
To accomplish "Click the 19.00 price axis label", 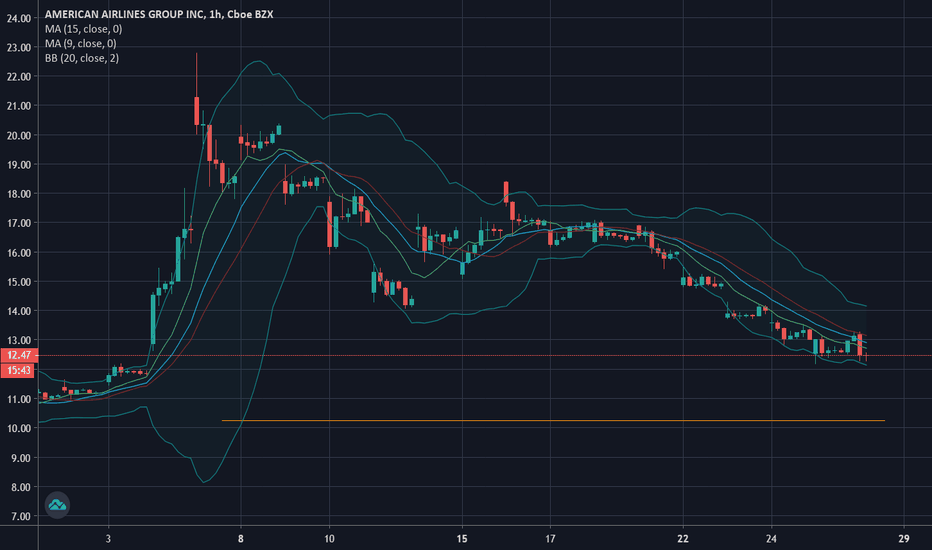I will coord(19,165).
